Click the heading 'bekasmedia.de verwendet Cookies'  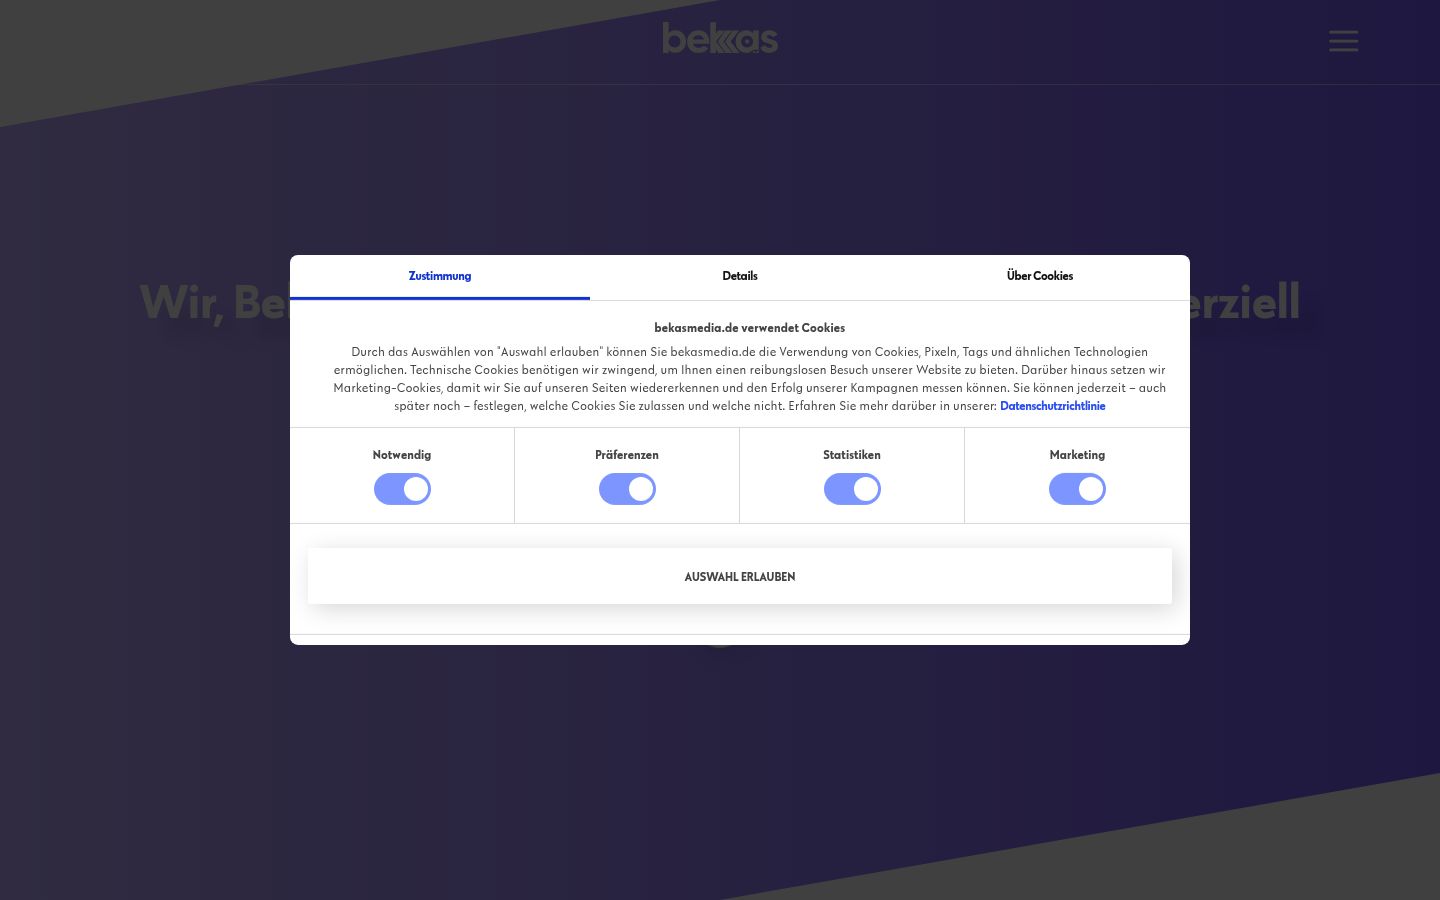(750, 328)
